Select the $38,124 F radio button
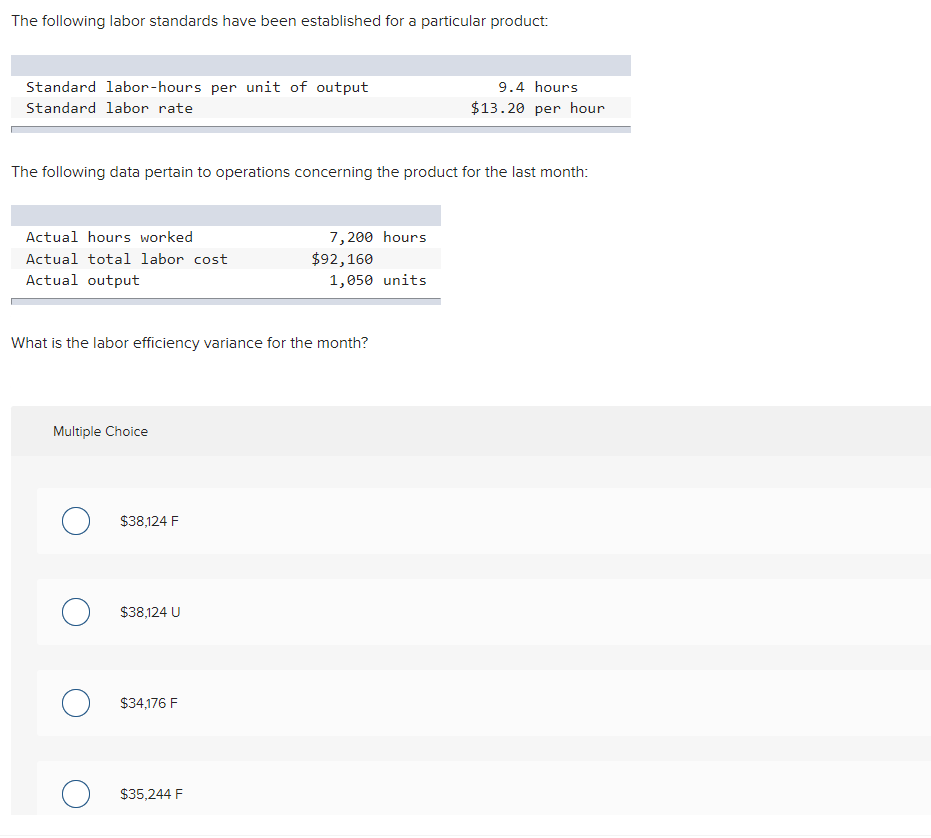This screenshot has height=838, width=931. pyautogui.click(x=75, y=521)
